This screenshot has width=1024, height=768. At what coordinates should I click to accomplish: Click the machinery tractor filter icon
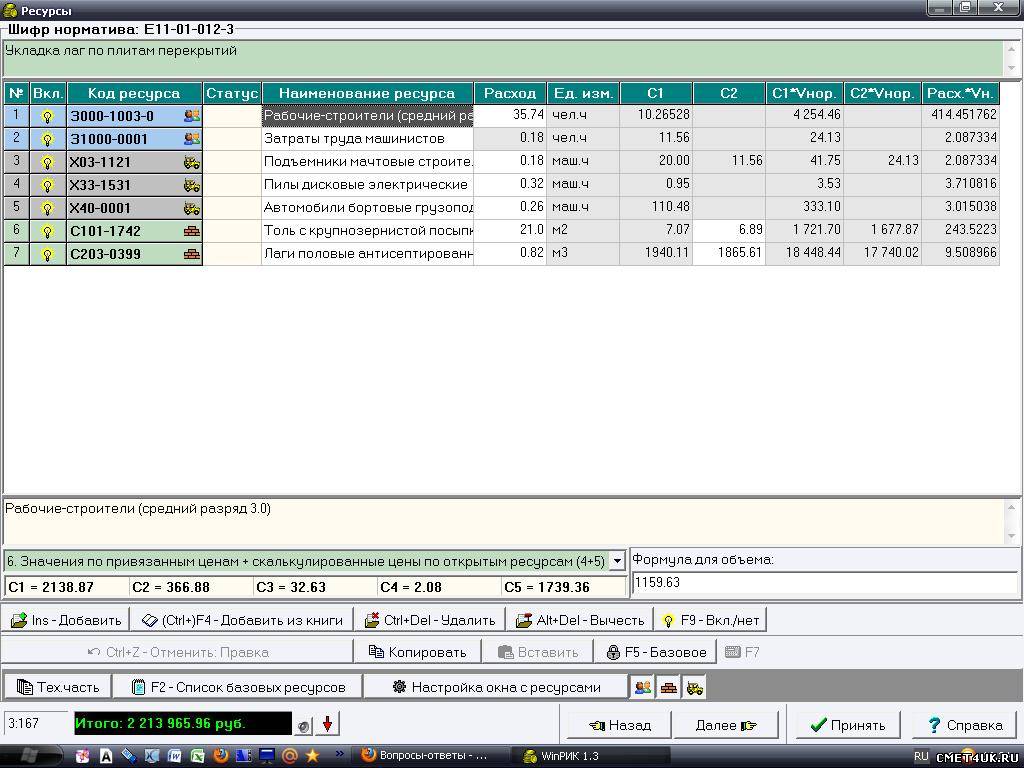pos(693,687)
